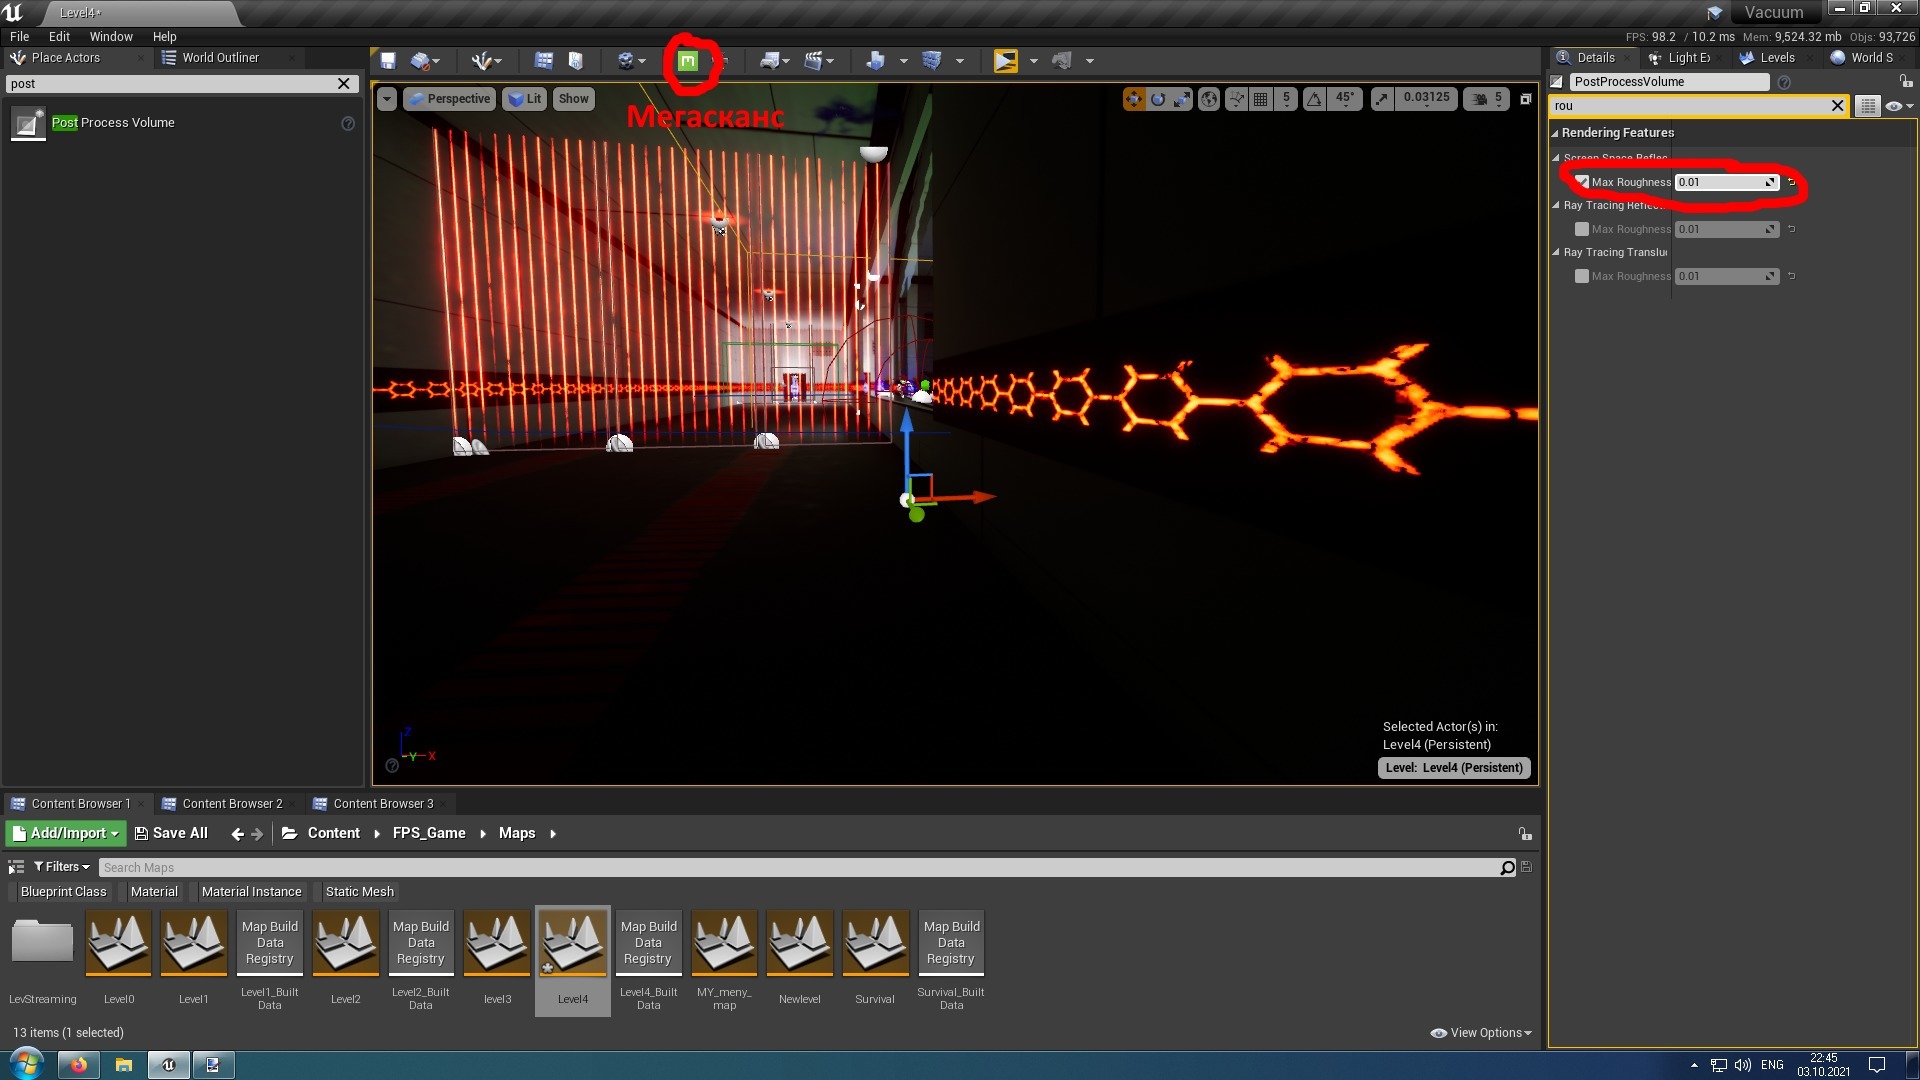This screenshot has width=1920, height=1080.
Task: Open the Filters button in Content Browser
Action: (x=62, y=867)
